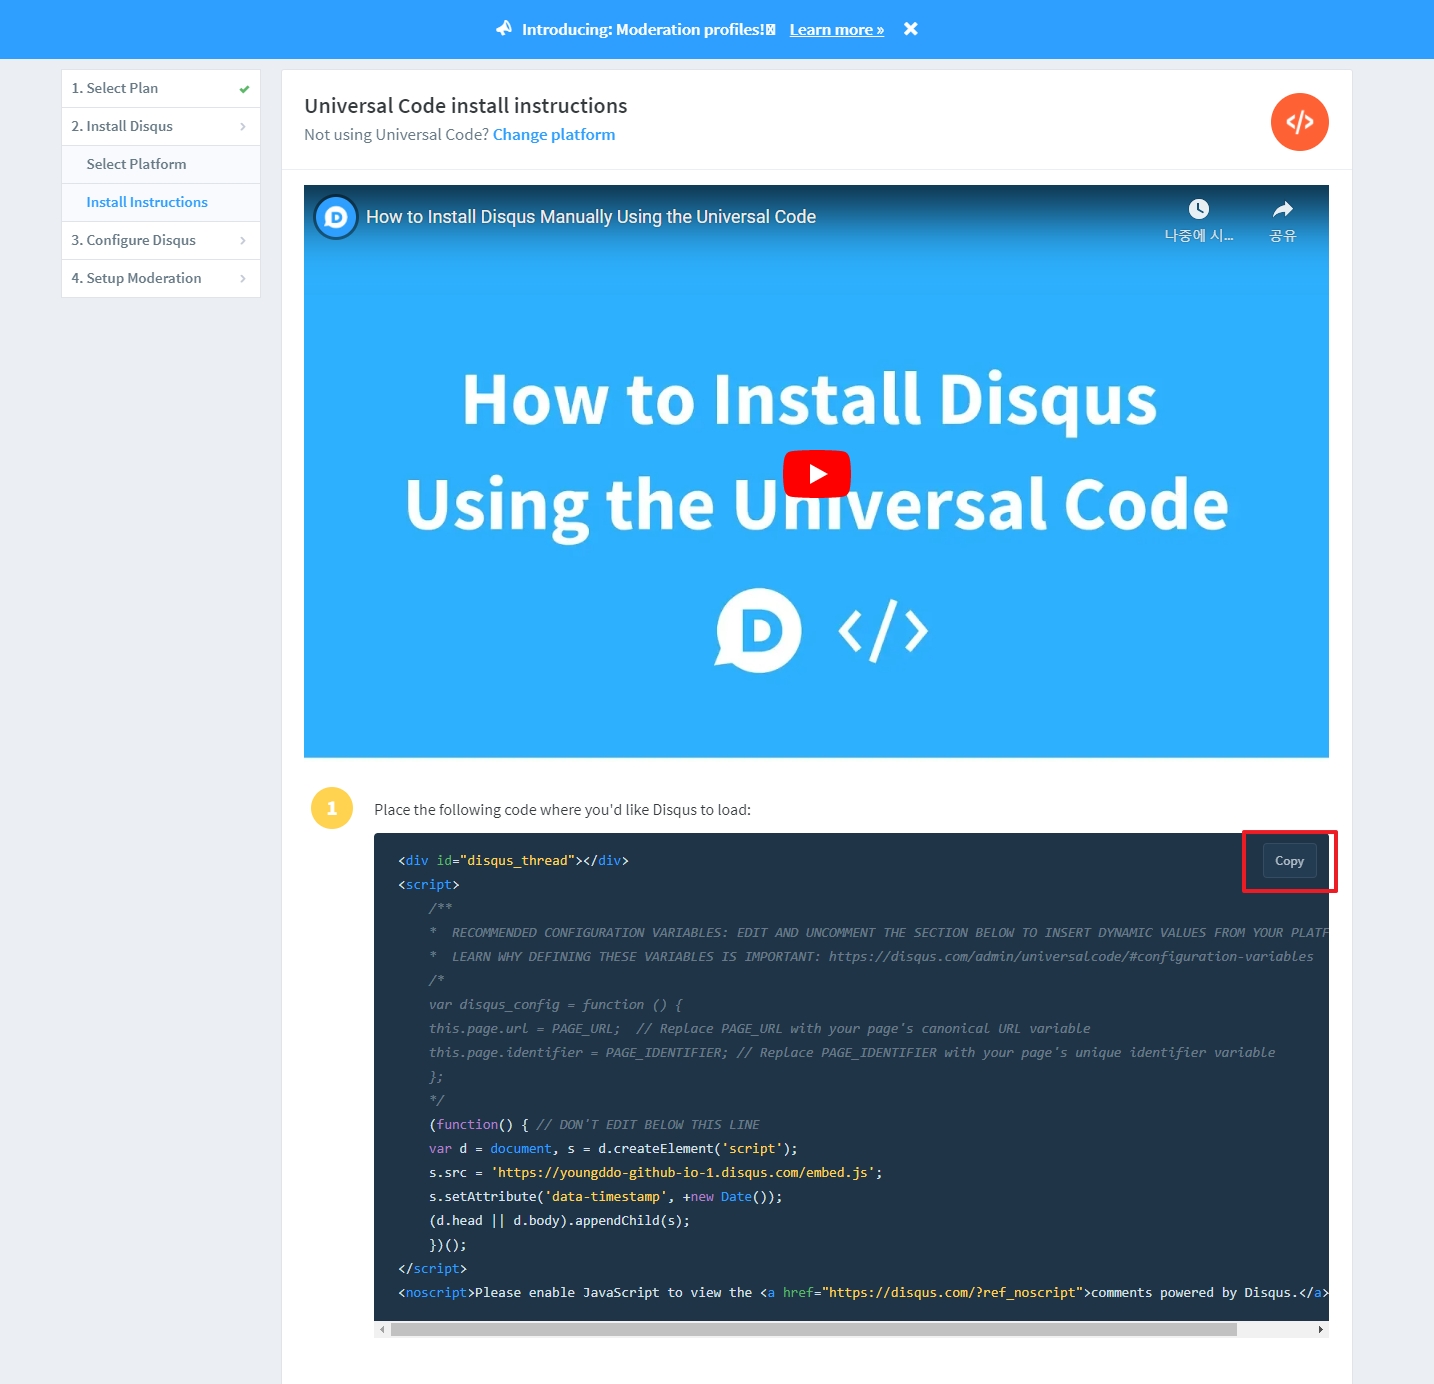Click the megaphone announcement icon
Viewport: 1434px width, 1384px height.
coord(504,29)
